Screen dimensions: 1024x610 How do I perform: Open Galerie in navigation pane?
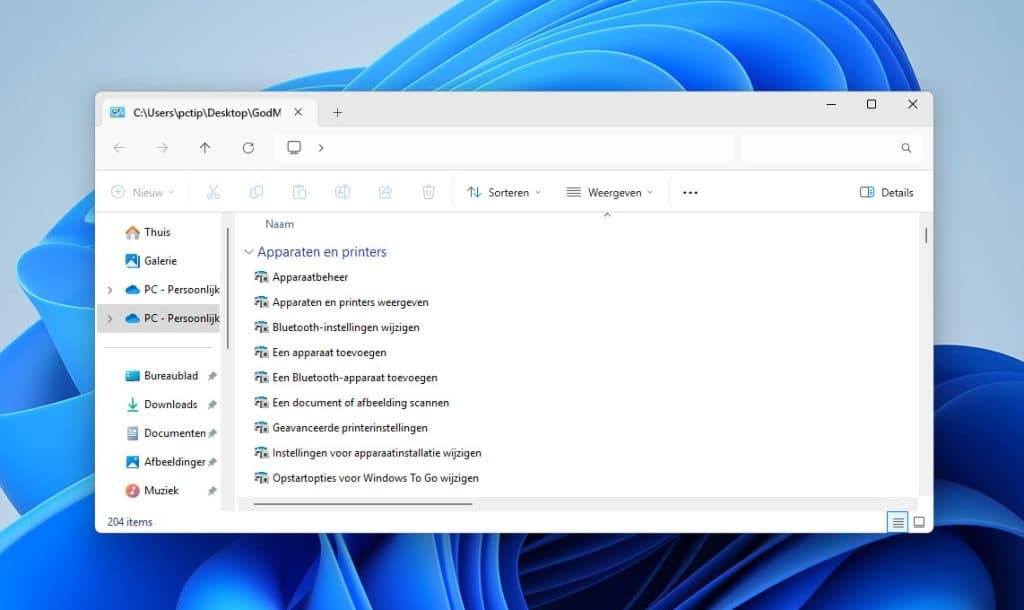[x=160, y=261]
